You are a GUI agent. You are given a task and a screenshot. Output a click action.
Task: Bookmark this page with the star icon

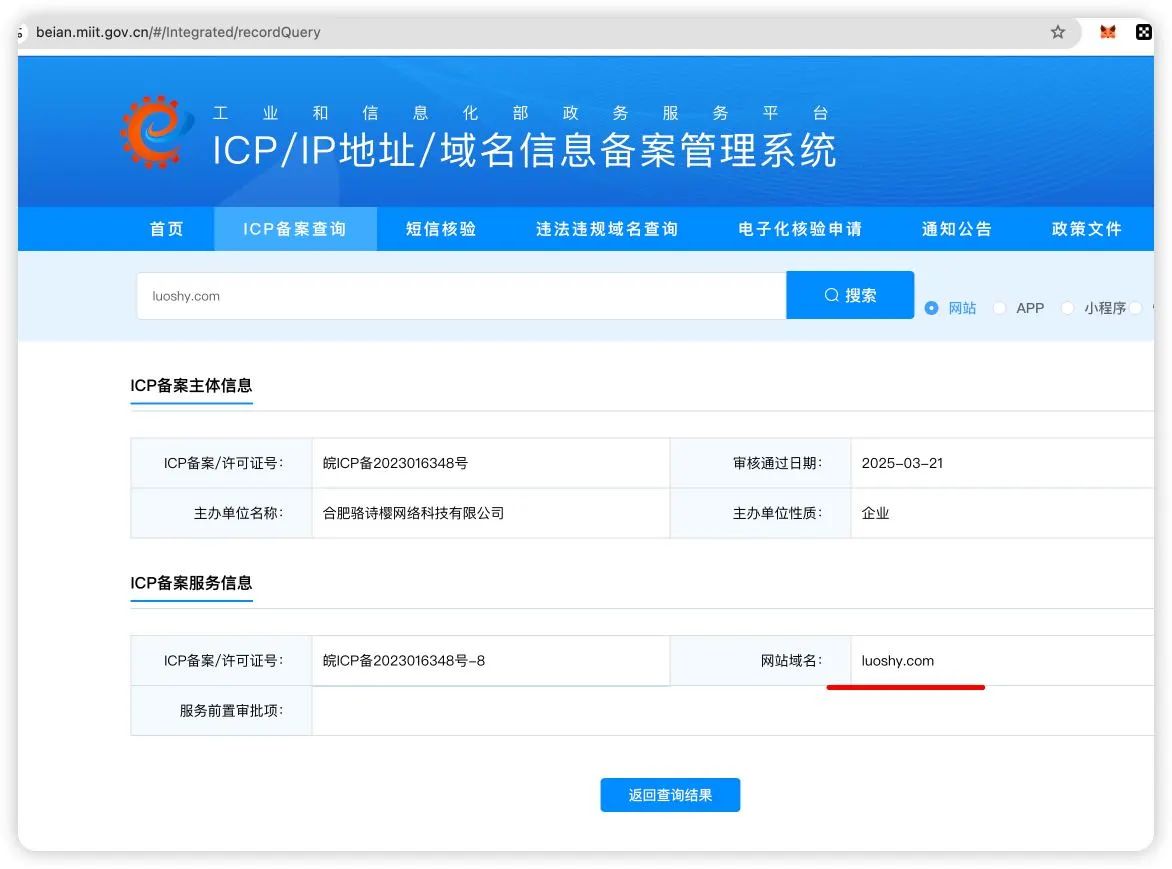pos(1058,32)
